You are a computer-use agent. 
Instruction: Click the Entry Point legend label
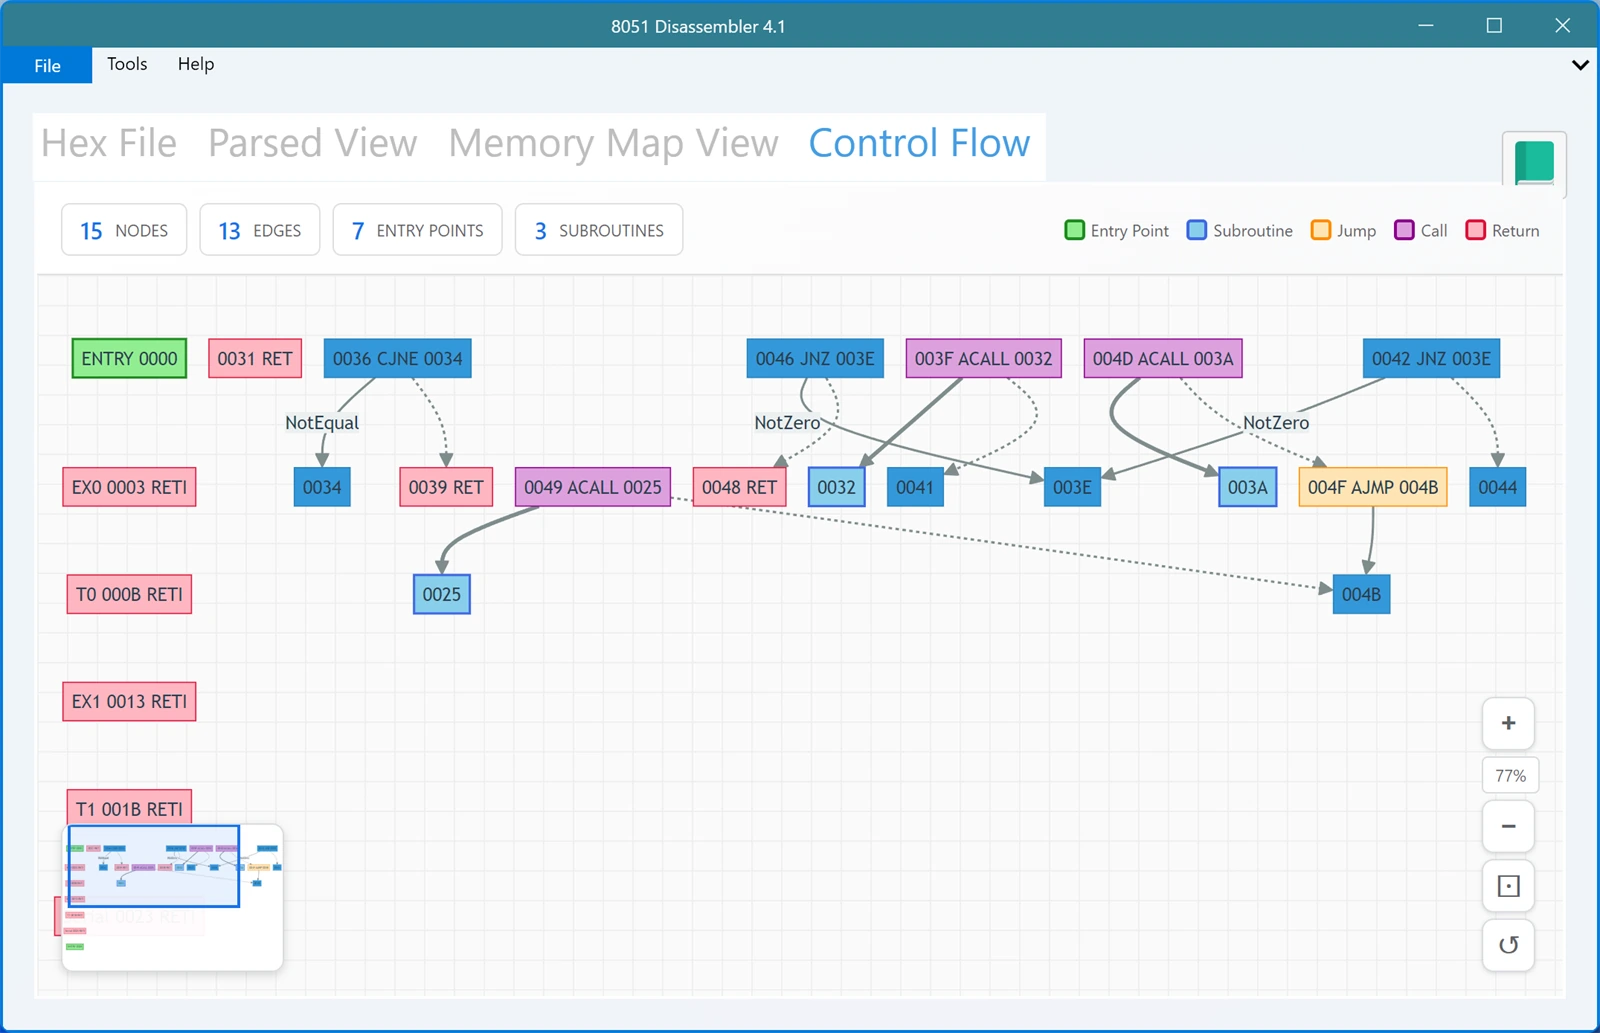pyautogui.click(x=1129, y=231)
